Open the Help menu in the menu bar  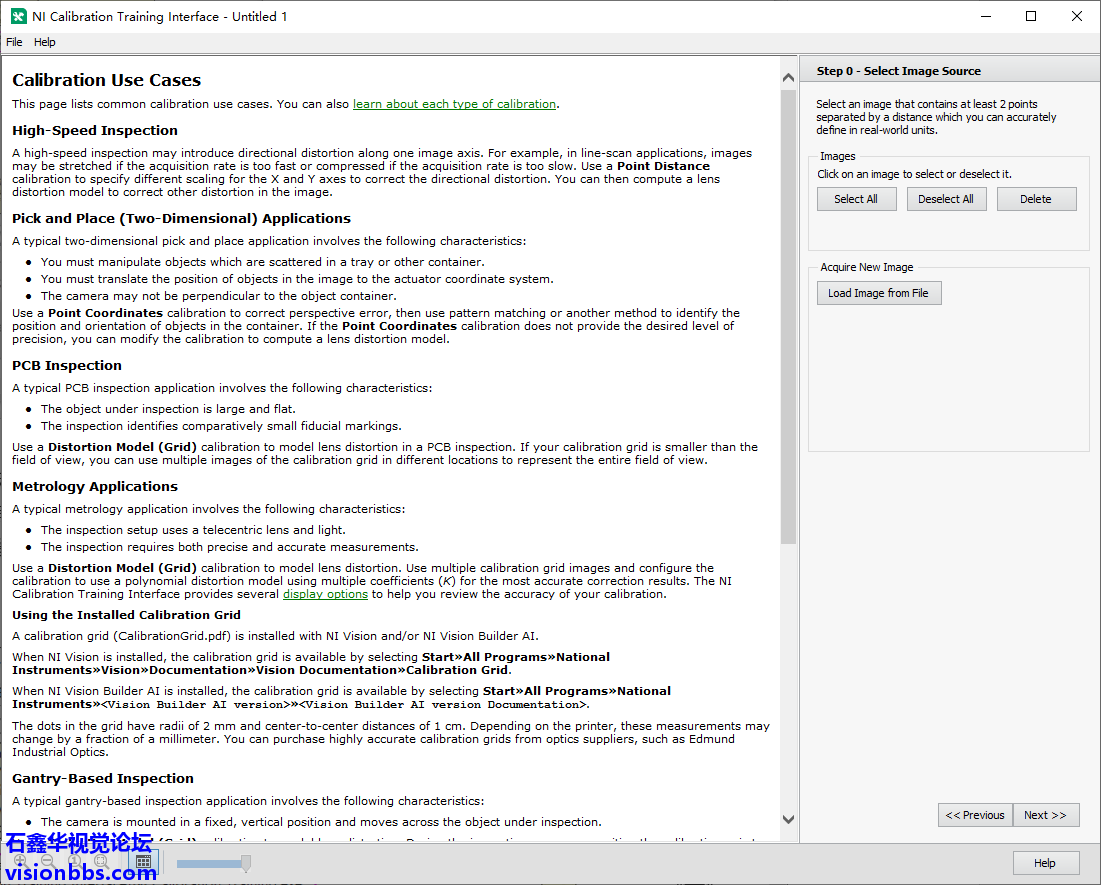(x=44, y=42)
